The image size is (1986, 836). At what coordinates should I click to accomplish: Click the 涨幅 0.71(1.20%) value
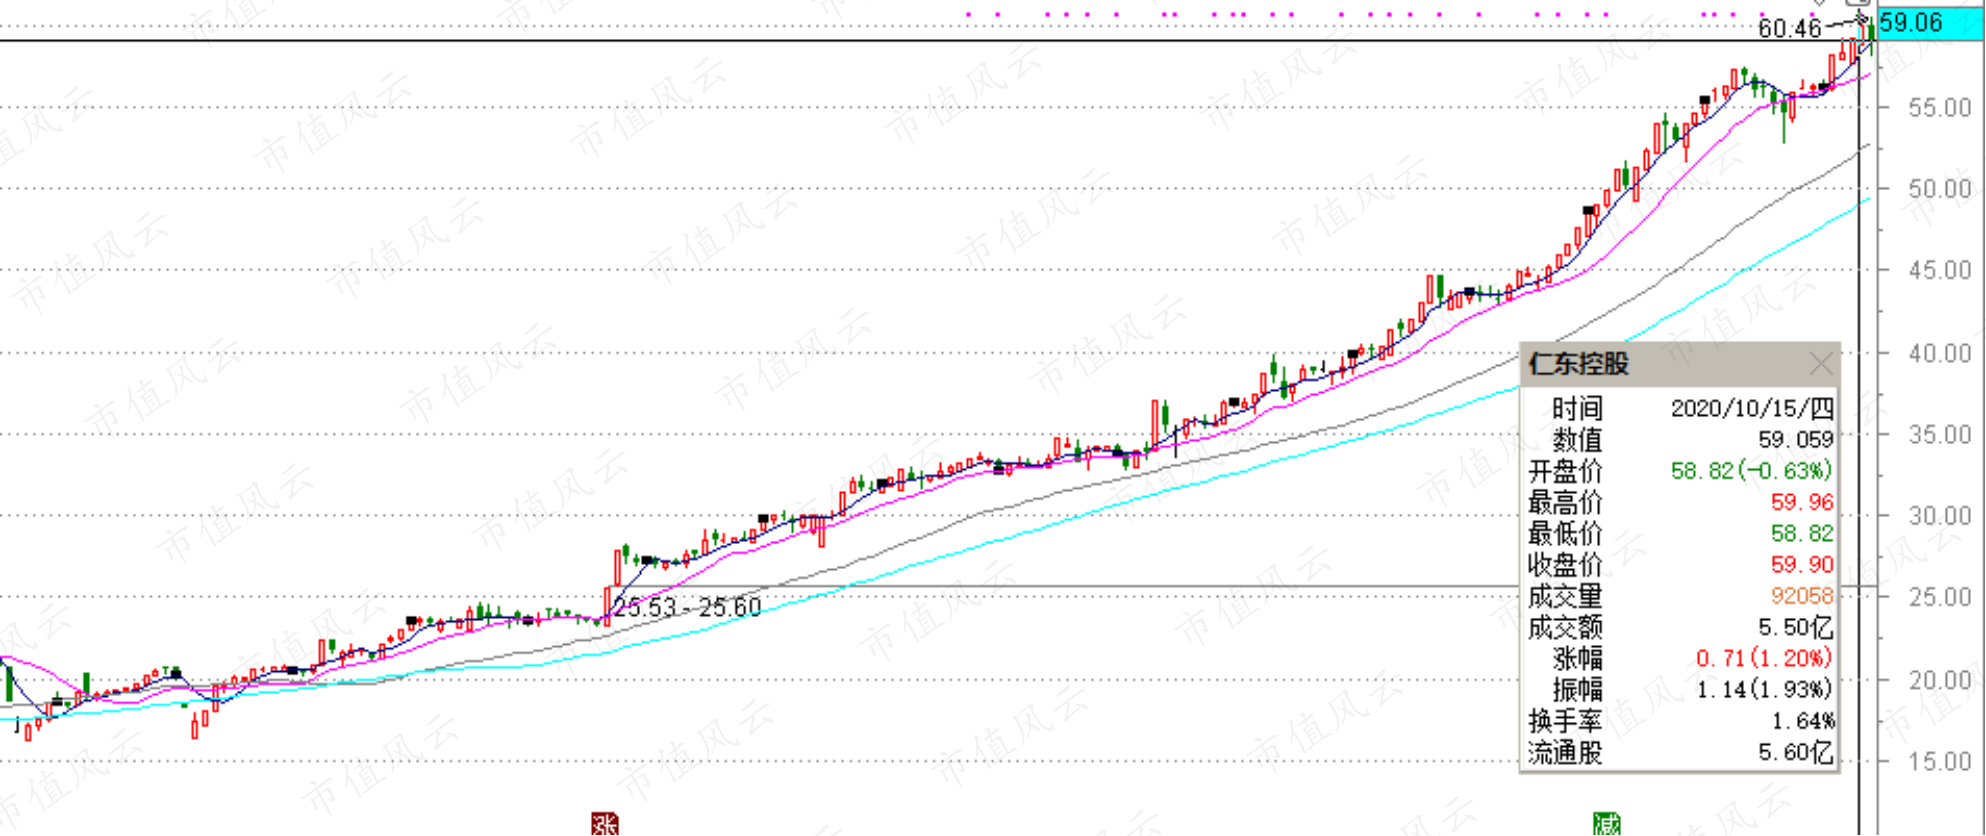pos(1764,658)
